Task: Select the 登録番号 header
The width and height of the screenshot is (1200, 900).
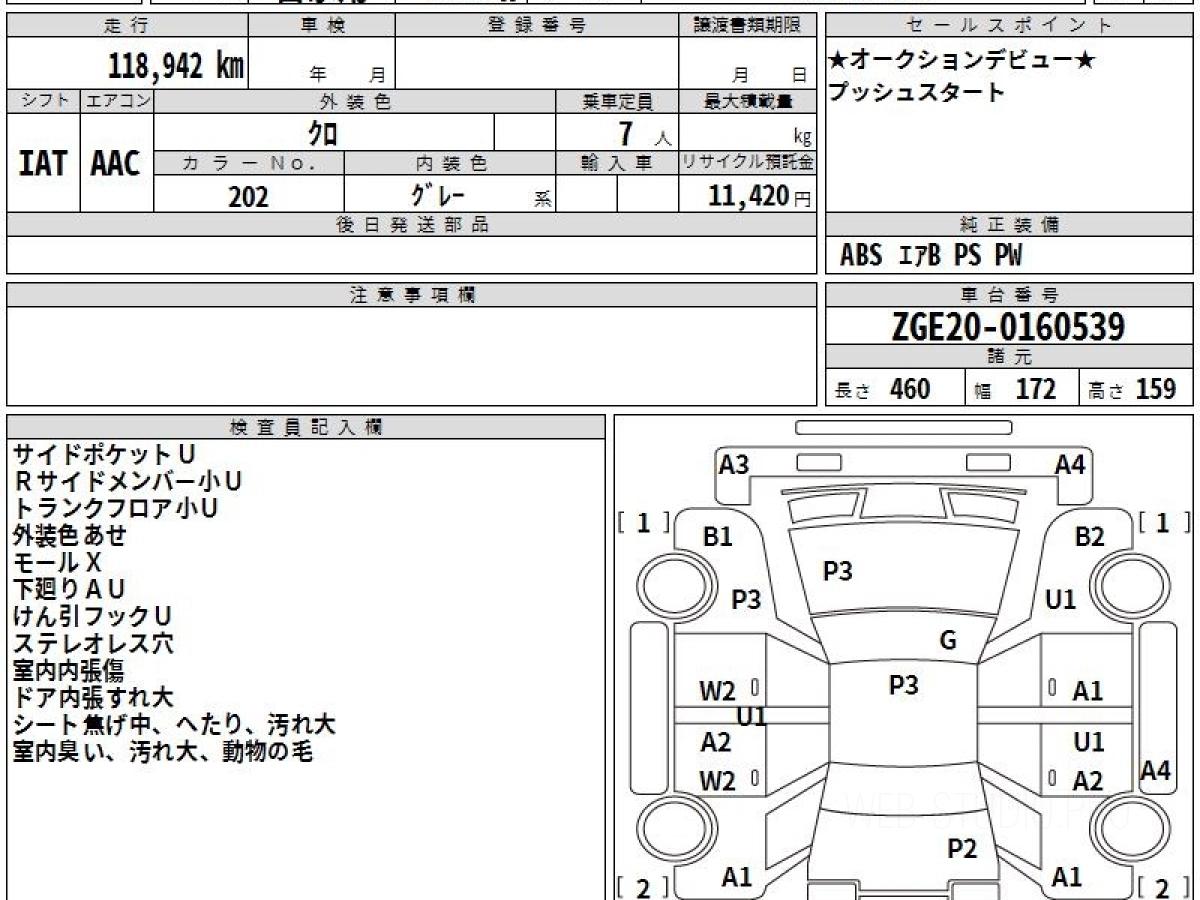Action: tap(537, 26)
